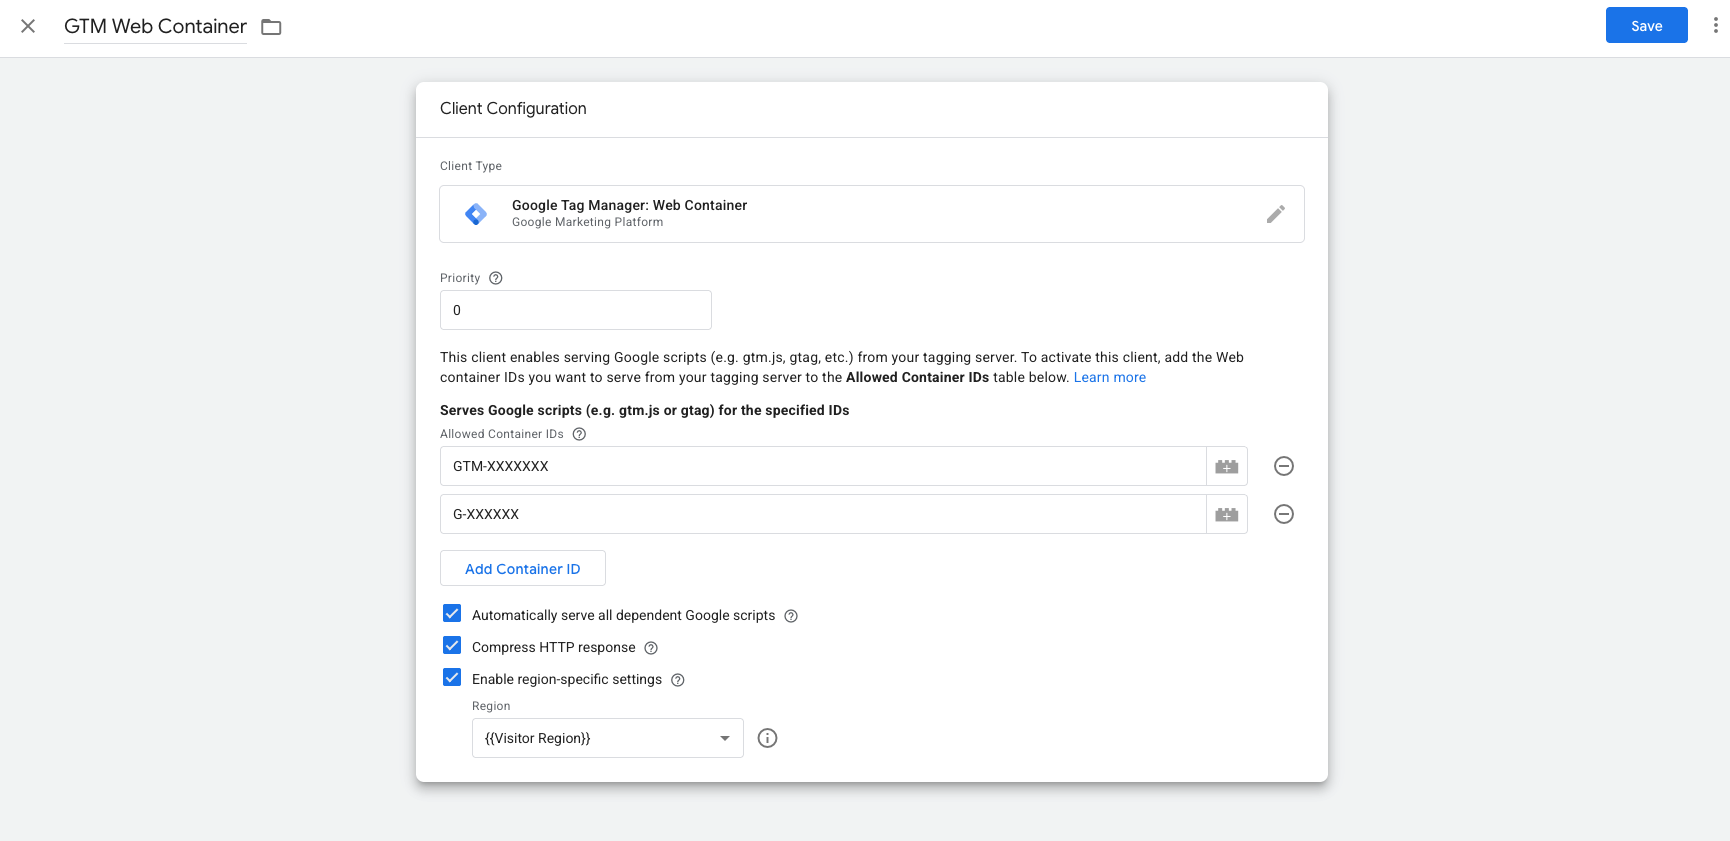Image resolution: width=1730 pixels, height=841 pixels.
Task: Follow the Learn more link
Action: 1109,377
